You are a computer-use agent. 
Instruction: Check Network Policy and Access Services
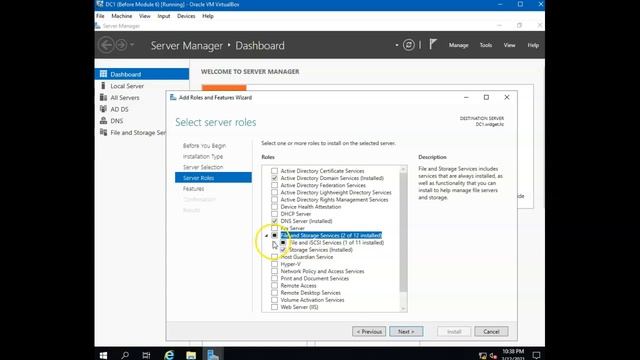click(274, 271)
